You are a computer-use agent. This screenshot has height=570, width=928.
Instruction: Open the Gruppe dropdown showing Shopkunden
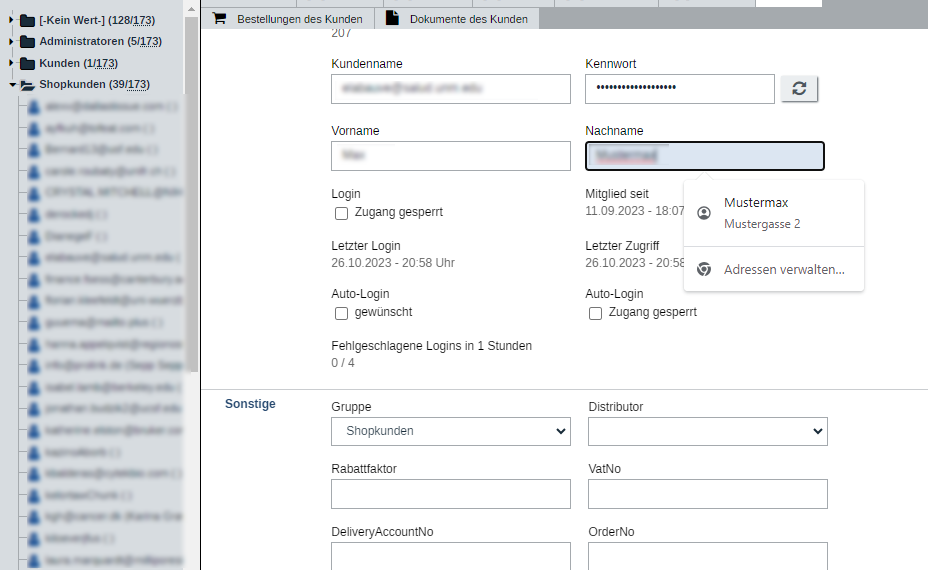coord(450,431)
